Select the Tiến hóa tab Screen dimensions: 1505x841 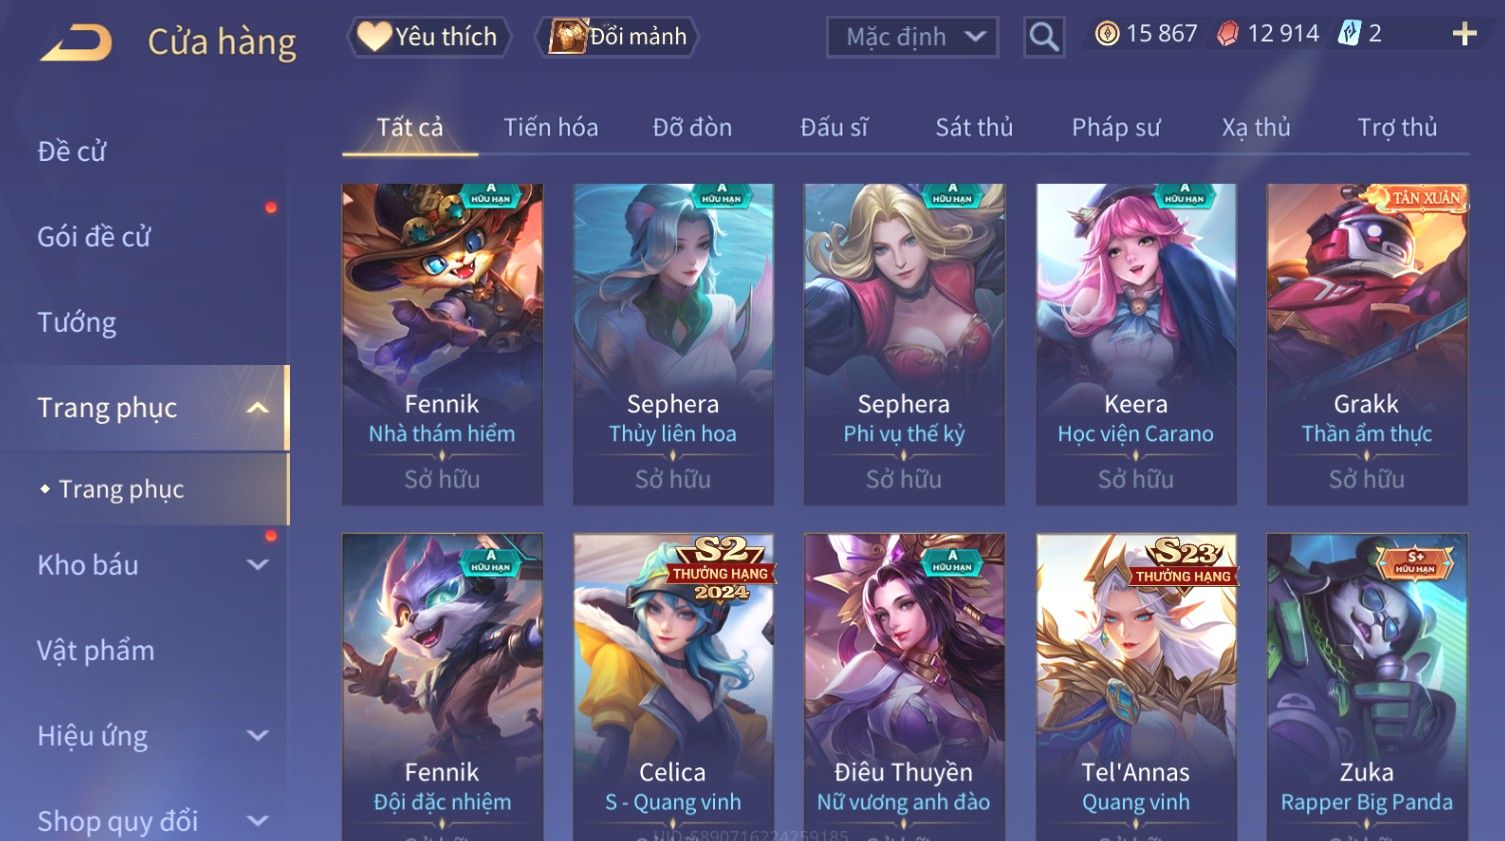point(551,127)
